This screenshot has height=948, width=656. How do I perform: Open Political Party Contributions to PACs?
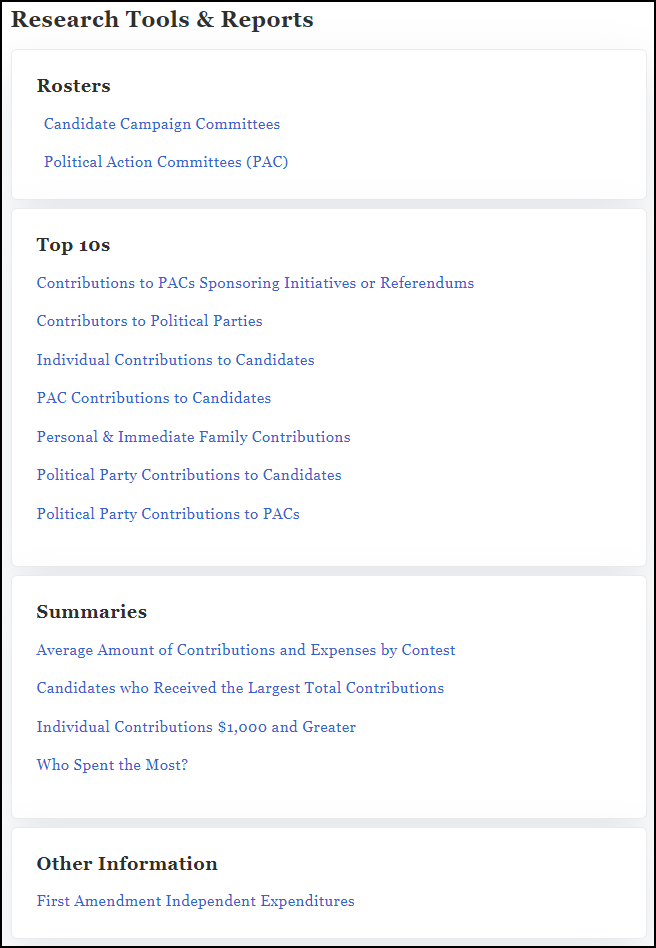[168, 514]
